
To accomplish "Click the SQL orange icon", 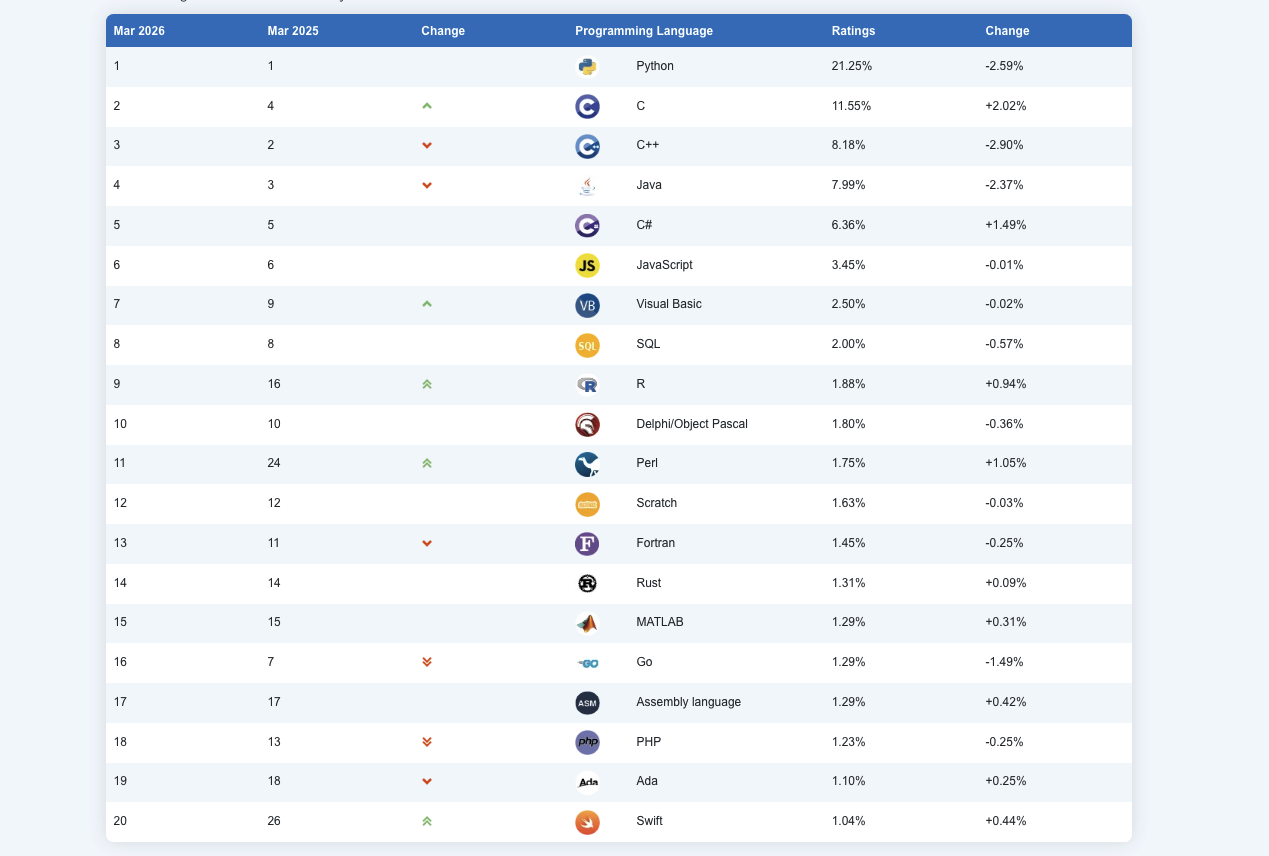I will click(588, 345).
